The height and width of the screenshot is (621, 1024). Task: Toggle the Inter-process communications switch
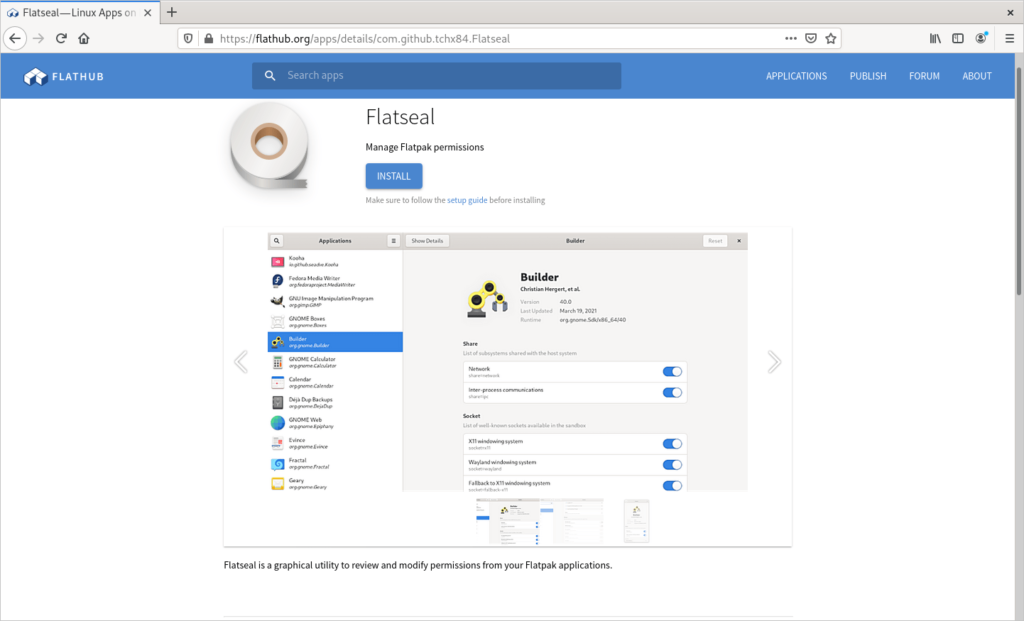pyautogui.click(x=672, y=392)
